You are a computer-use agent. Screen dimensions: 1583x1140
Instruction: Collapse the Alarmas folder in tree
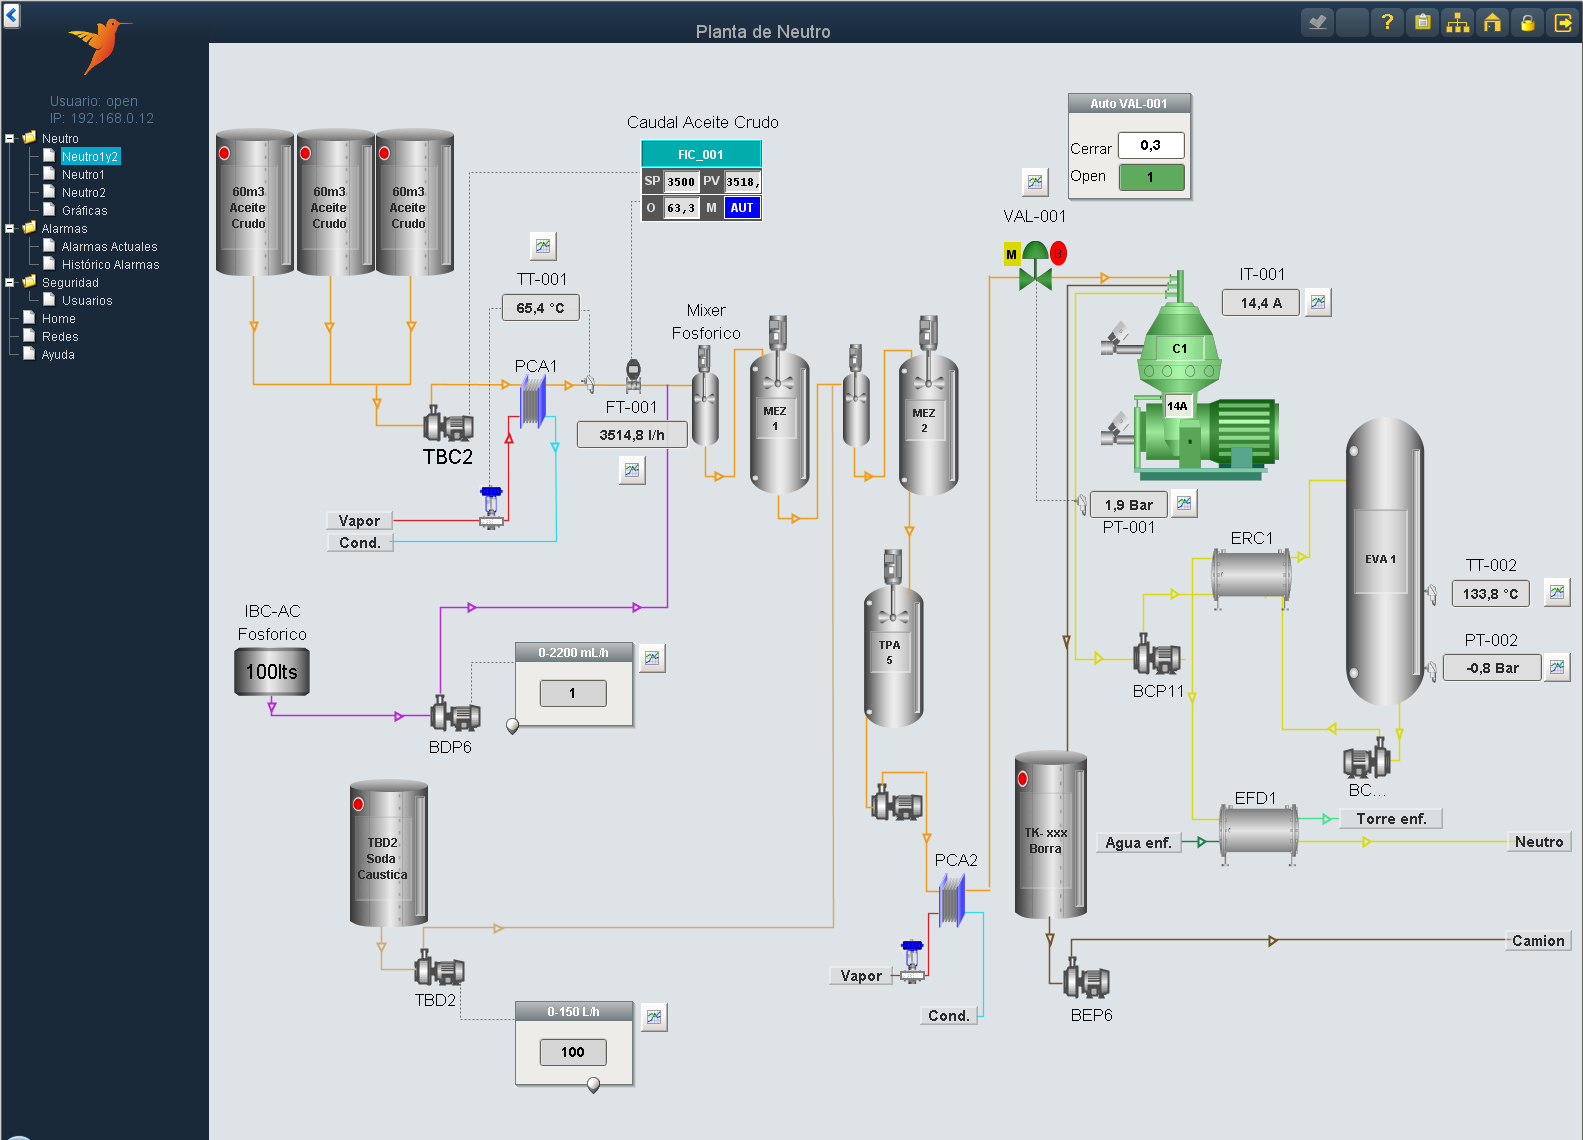[x=10, y=229]
